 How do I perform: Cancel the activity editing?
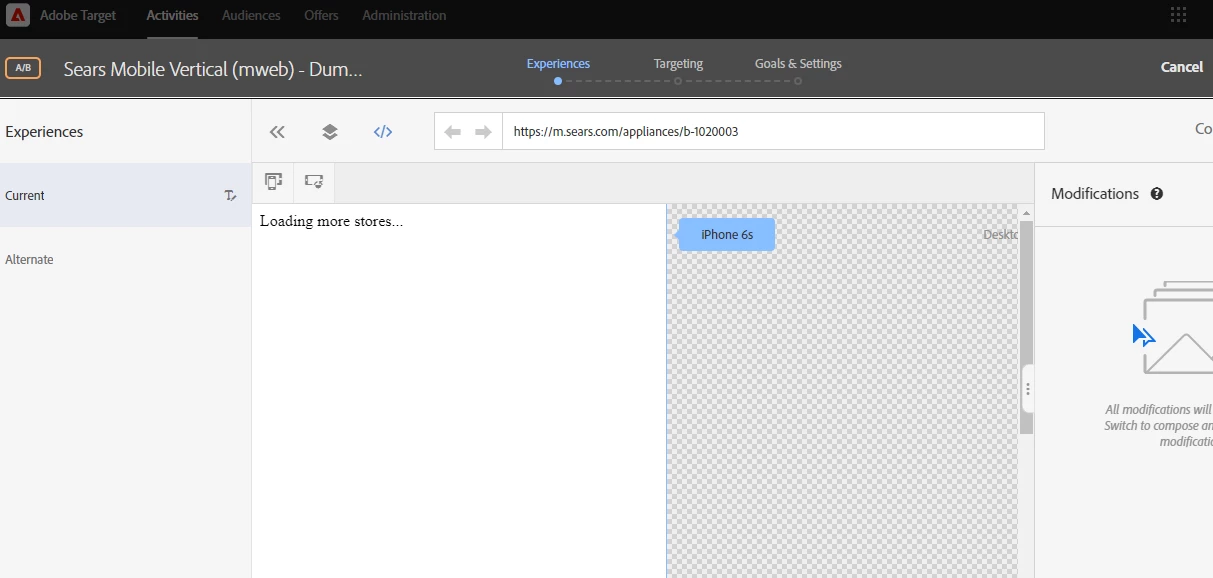pyautogui.click(x=1181, y=67)
